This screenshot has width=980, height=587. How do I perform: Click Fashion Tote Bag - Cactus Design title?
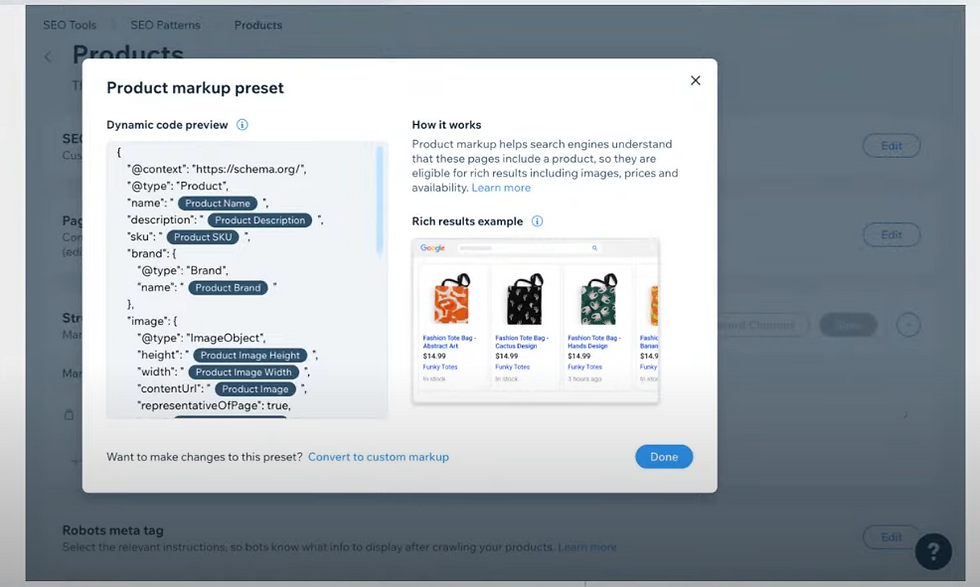click(x=522, y=342)
